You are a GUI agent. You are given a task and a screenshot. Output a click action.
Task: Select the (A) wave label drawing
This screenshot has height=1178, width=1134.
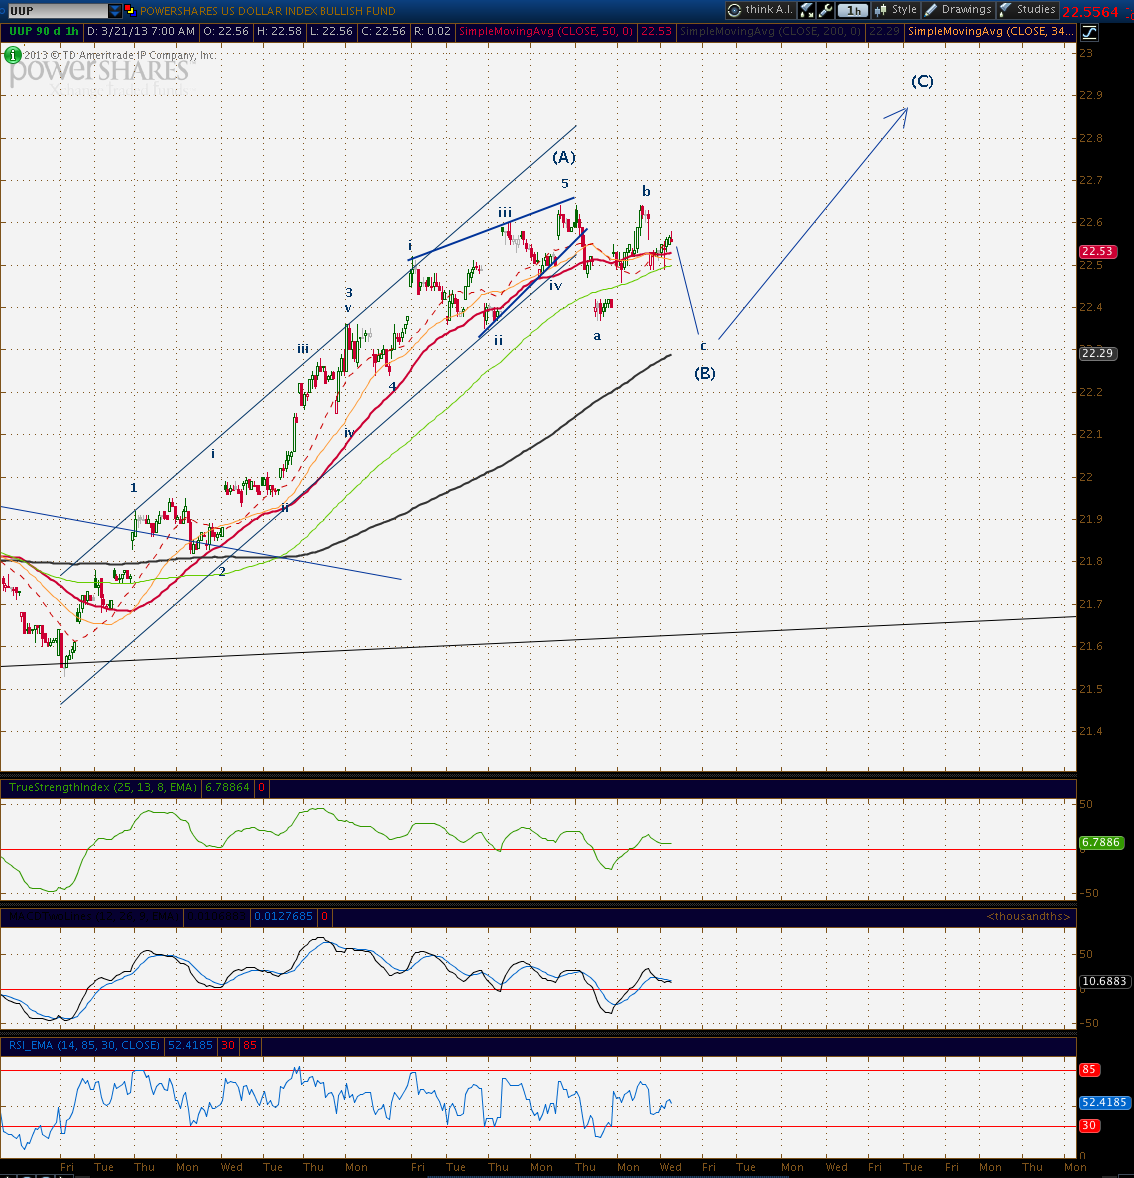(564, 157)
